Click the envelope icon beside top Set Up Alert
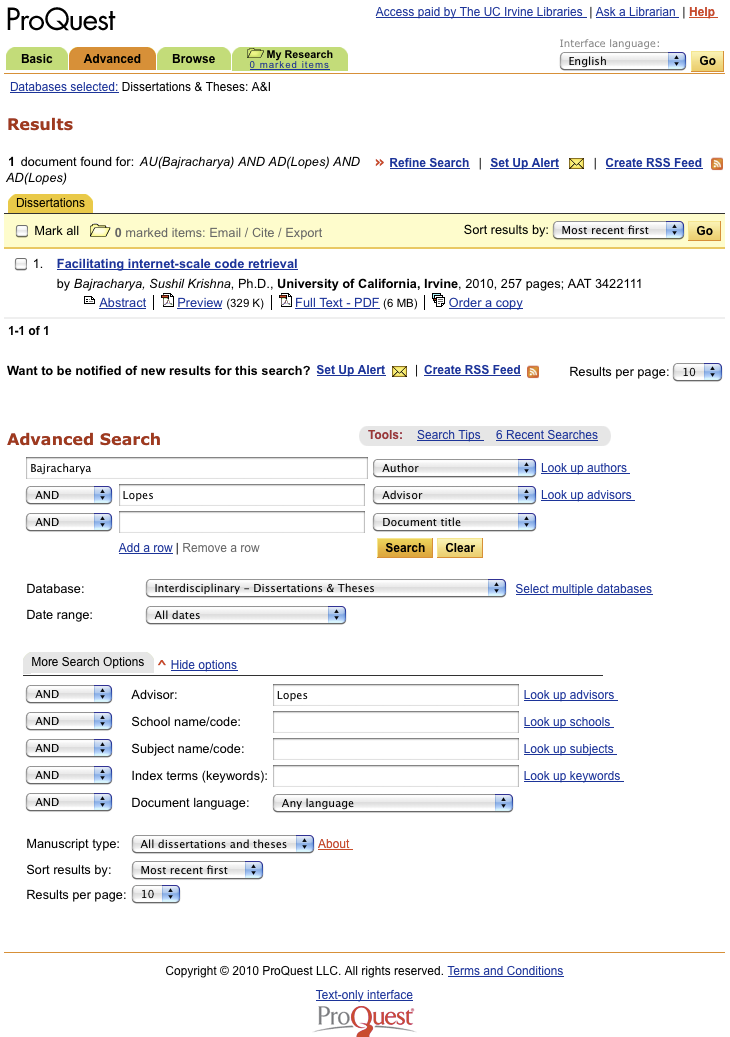Viewport: 730px width, 1037px height. pyautogui.click(x=577, y=163)
